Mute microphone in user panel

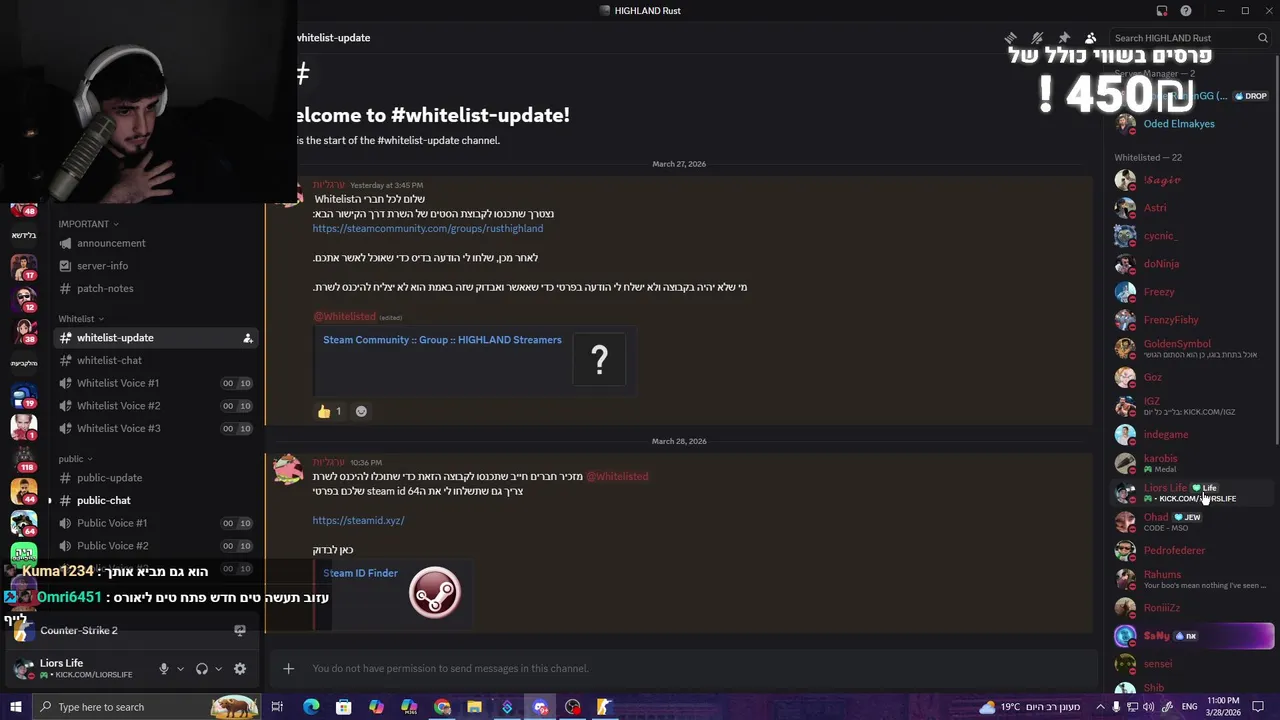pos(164,669)
